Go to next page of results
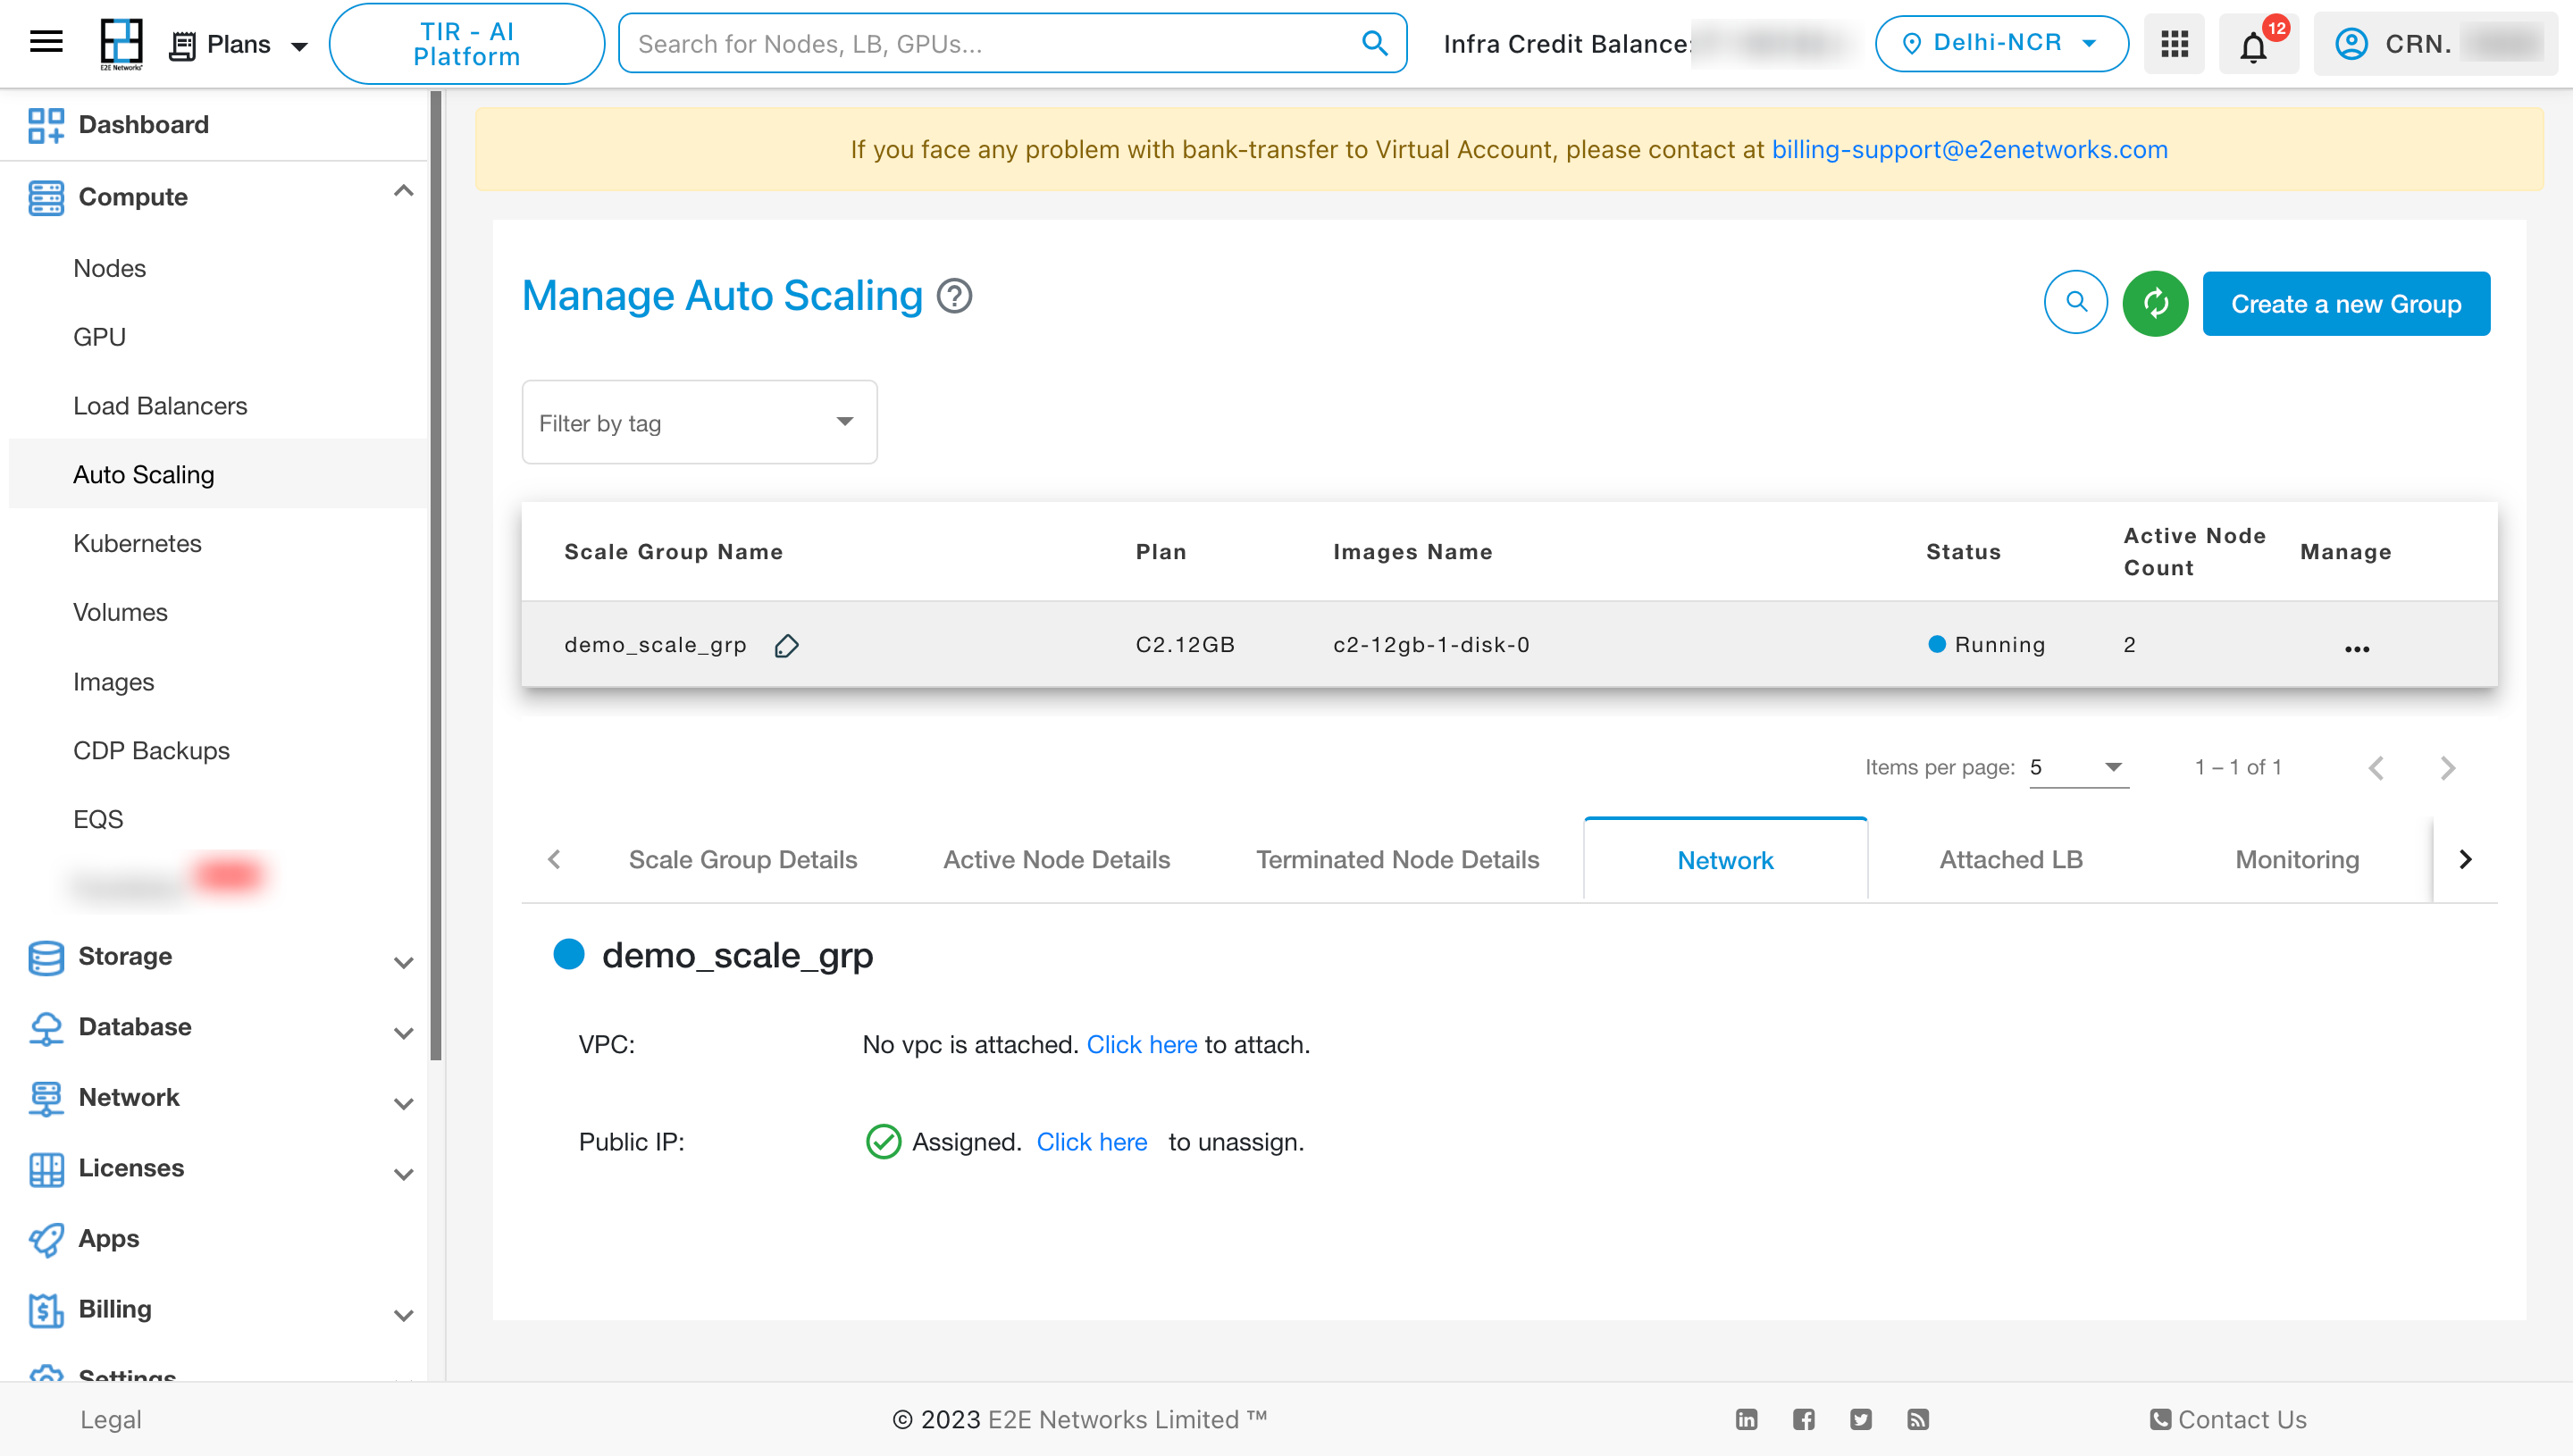 click(2447, 768)
